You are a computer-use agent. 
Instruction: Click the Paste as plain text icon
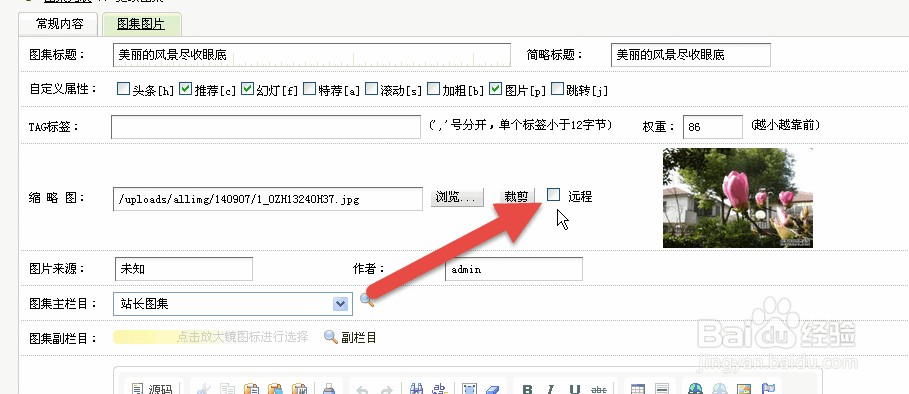coord(275,389)
